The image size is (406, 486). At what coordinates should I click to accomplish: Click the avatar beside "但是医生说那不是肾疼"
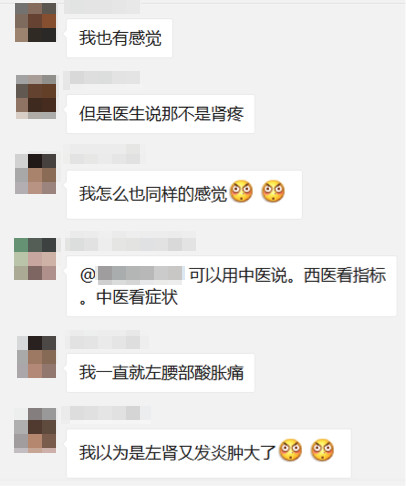coord(36,97)
